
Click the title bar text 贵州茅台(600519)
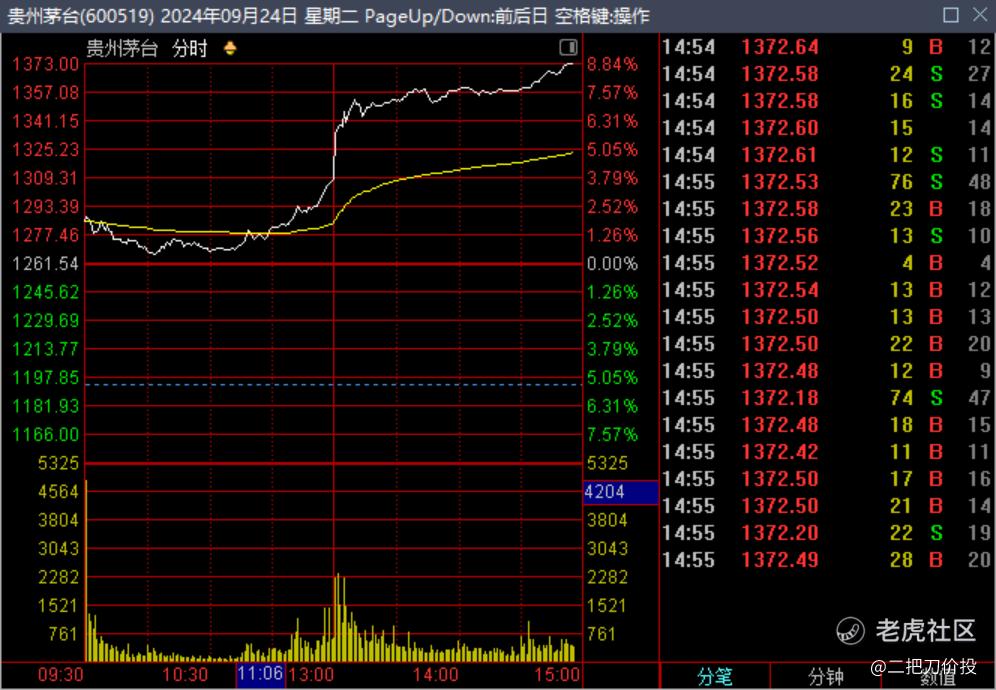[x=81, y=15]
